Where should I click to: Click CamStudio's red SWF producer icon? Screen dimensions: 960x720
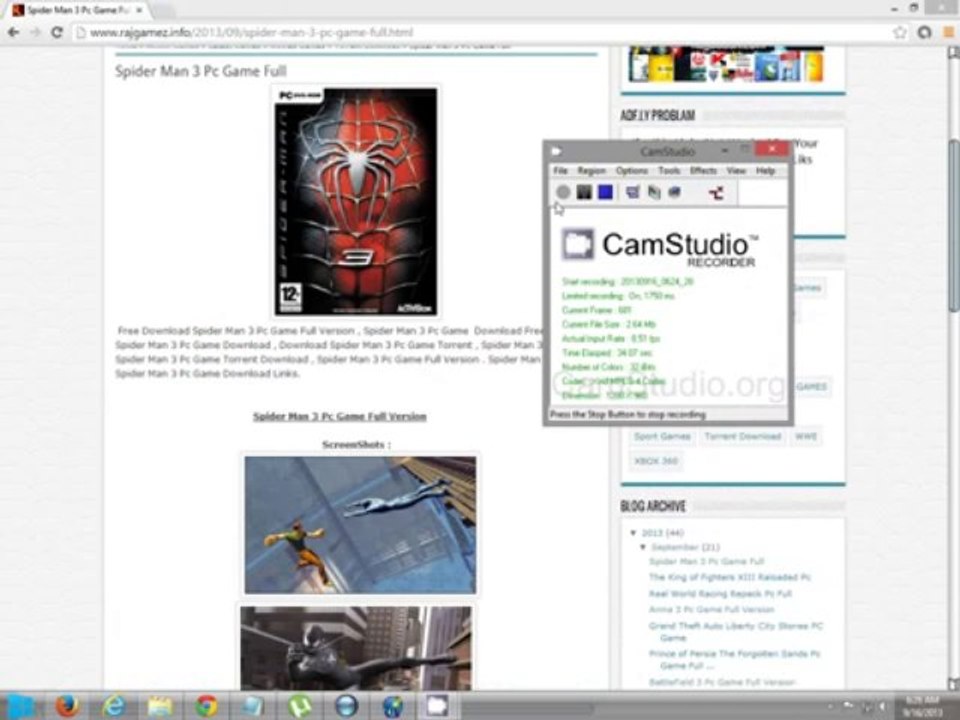[716, 193]
